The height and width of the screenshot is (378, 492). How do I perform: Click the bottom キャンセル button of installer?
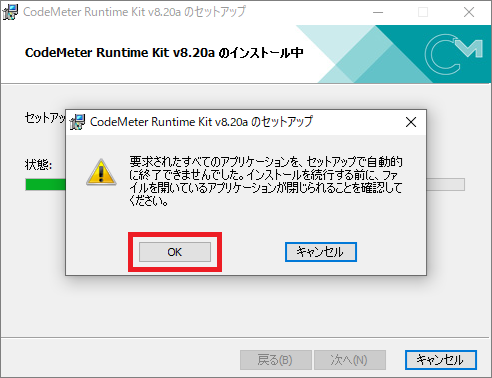pos(441,360)
